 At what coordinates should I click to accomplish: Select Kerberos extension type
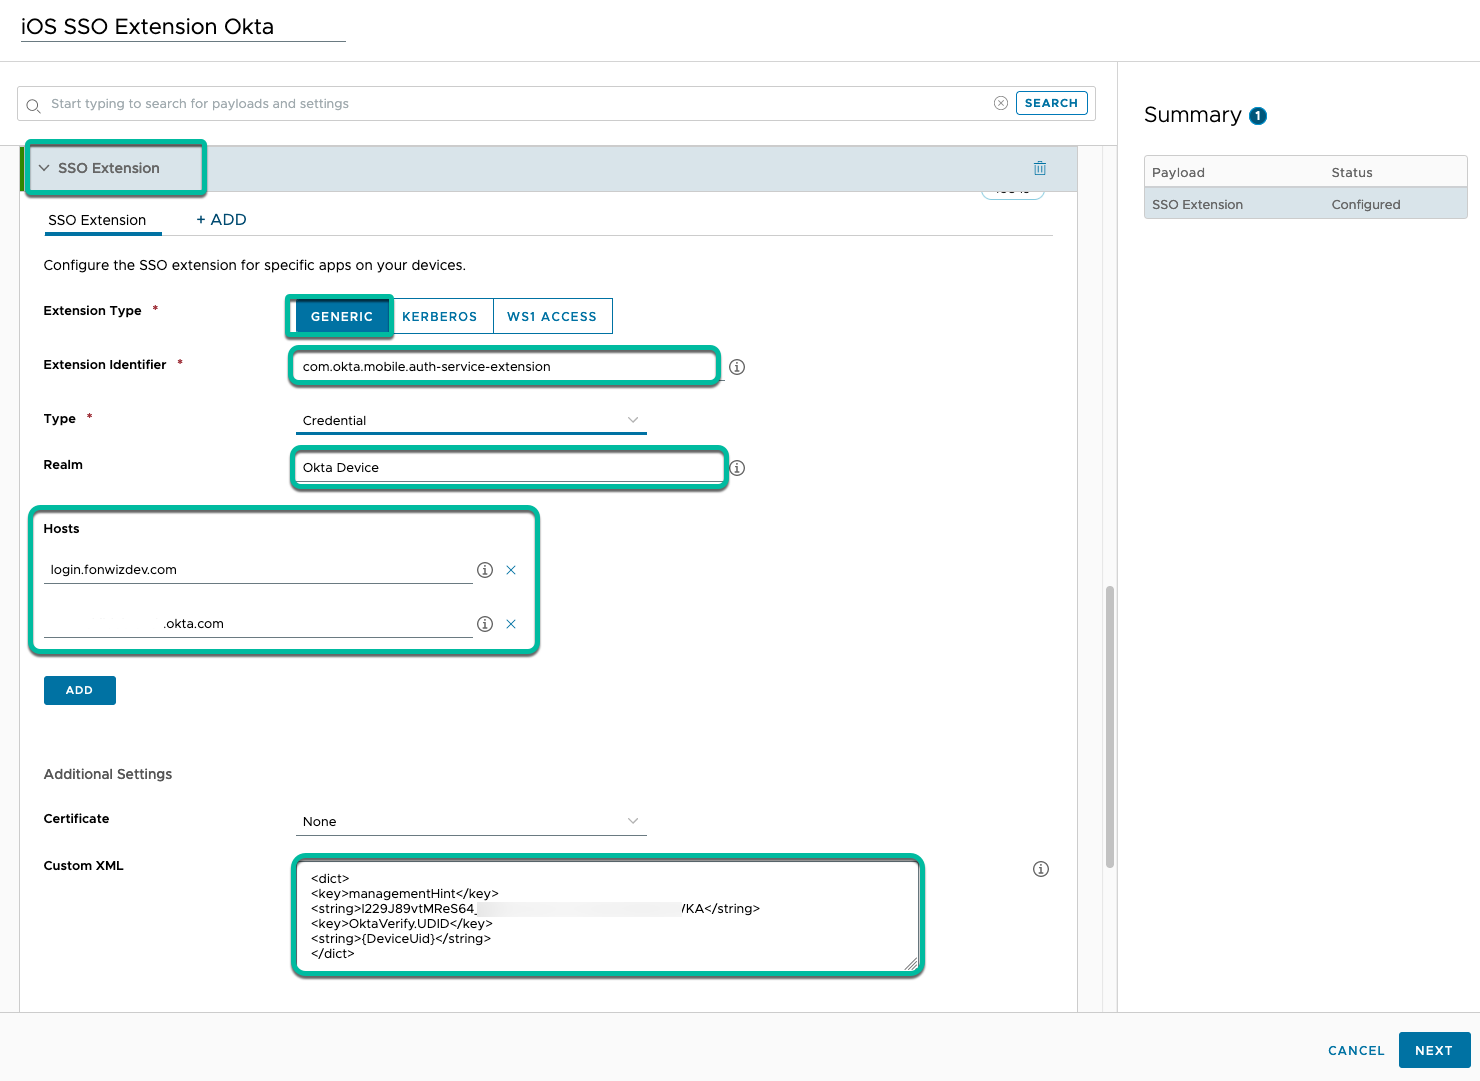click(439, 316)
